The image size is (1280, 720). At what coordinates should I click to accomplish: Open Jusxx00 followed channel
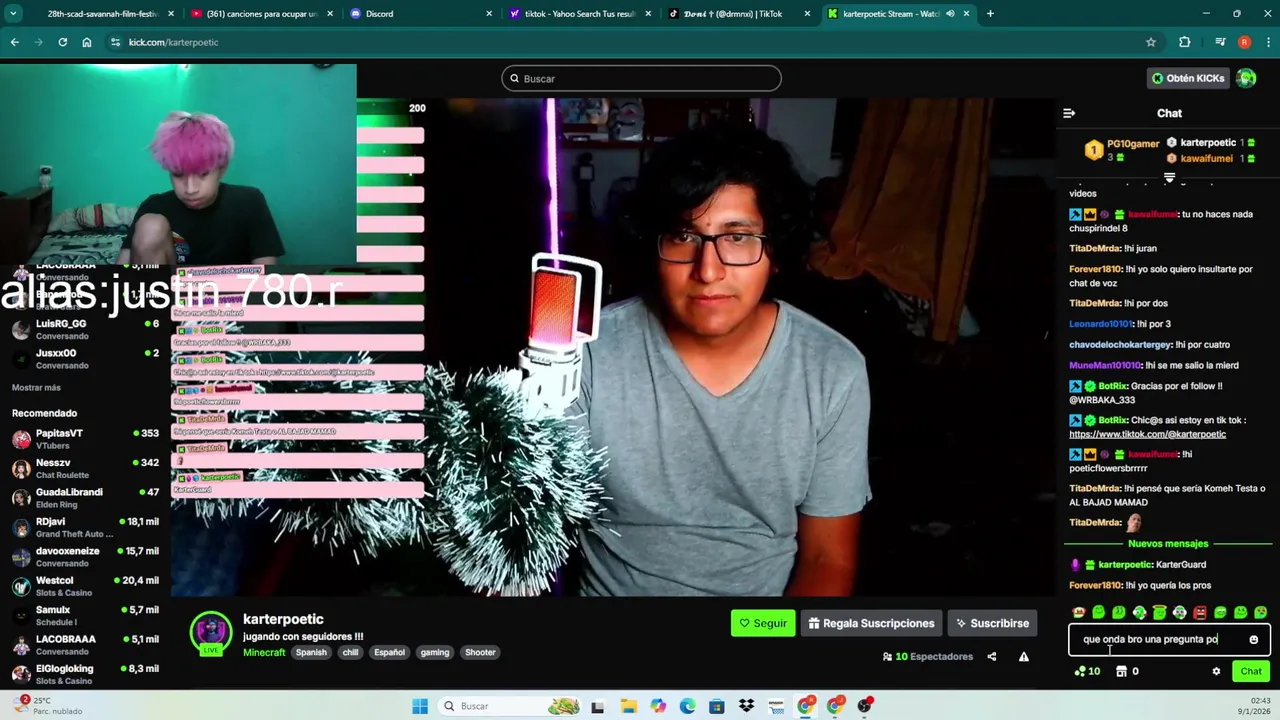coord(86,359)
